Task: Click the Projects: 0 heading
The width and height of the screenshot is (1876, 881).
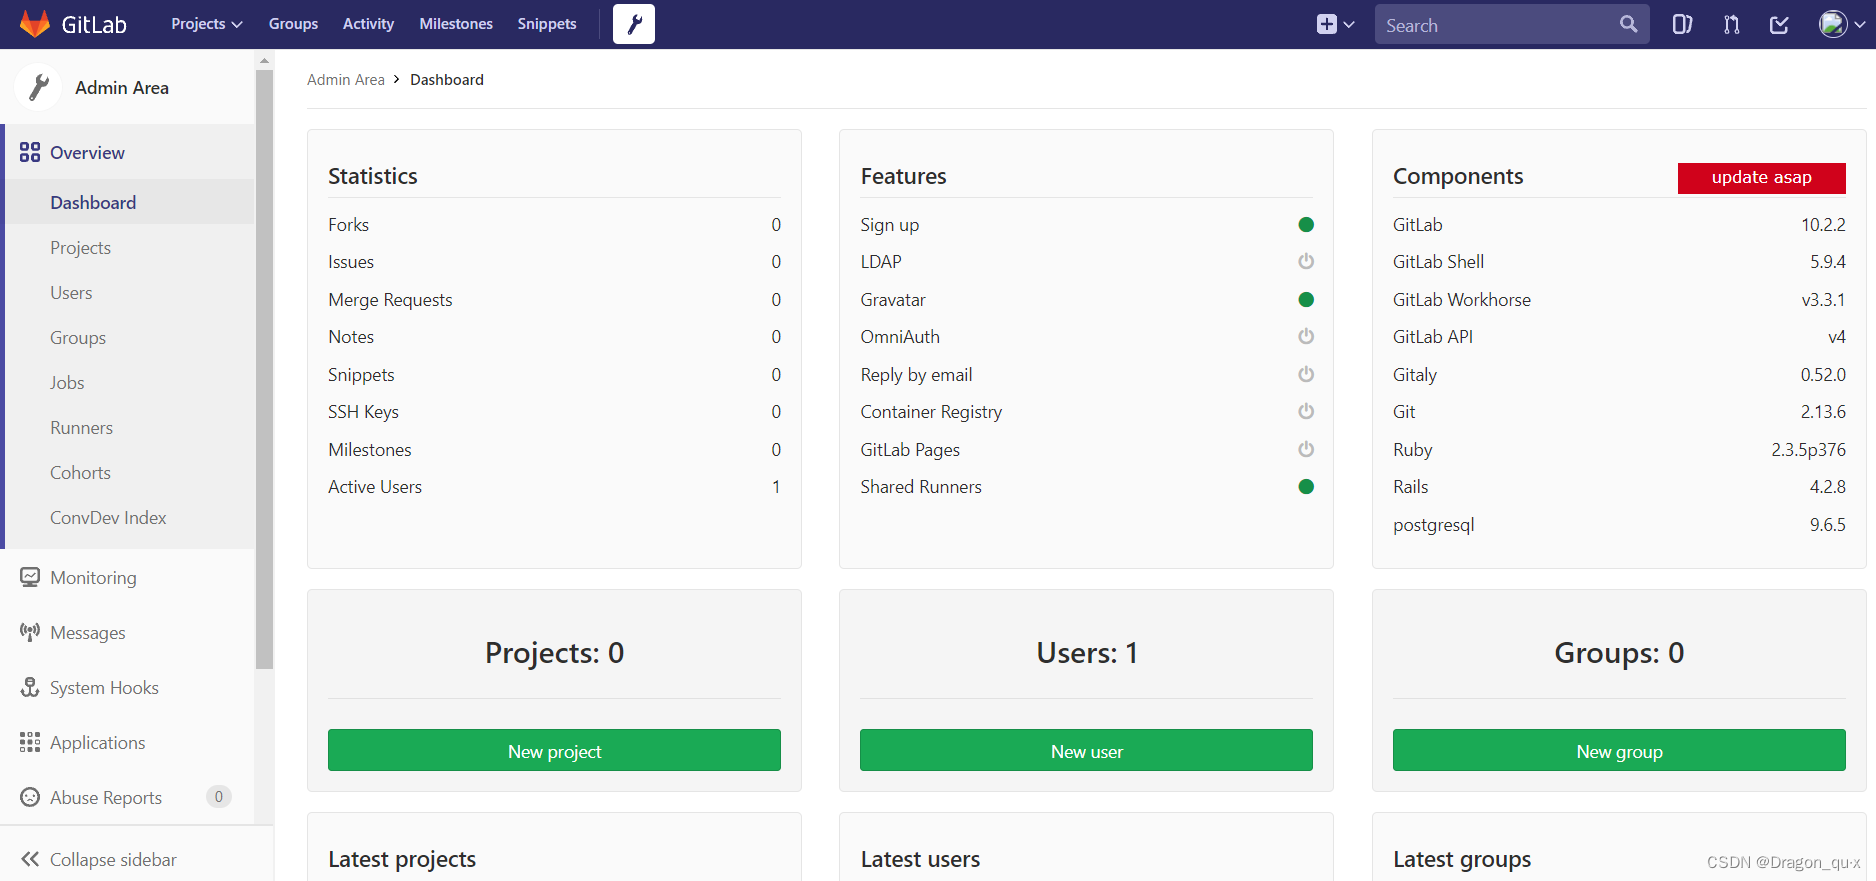Action: (x=554, y=652)
